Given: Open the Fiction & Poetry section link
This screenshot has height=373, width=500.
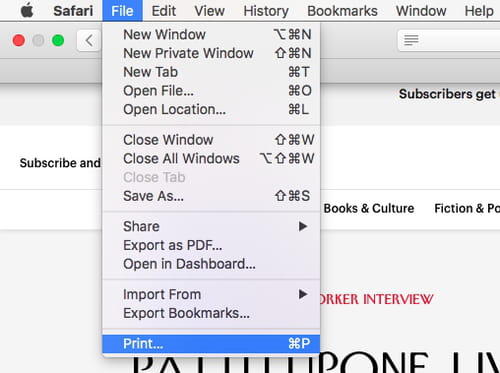Looking at the screenshot, I should pyautogui.click(x=467, y=208).
